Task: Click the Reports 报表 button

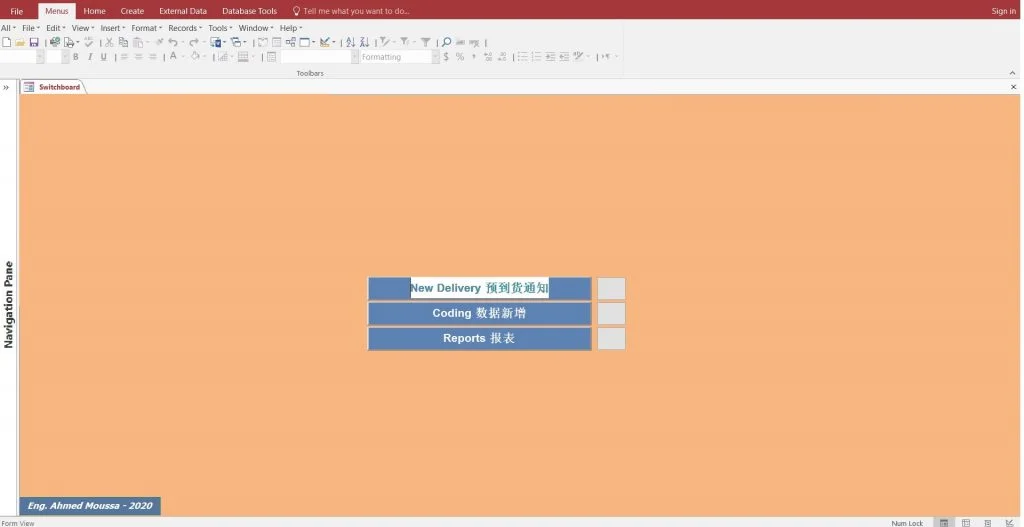Action: click(x=479, y=339)
